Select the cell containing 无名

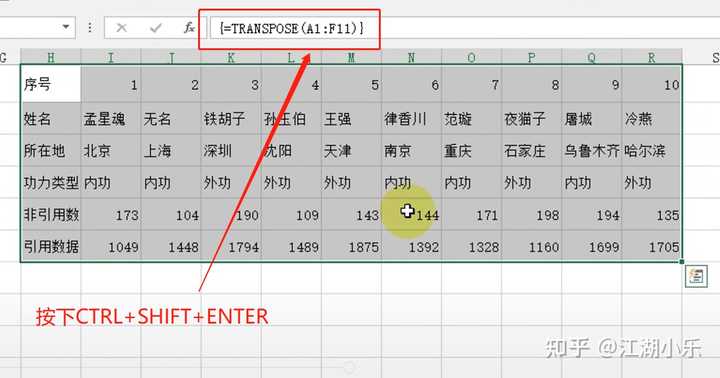(171, 118)
